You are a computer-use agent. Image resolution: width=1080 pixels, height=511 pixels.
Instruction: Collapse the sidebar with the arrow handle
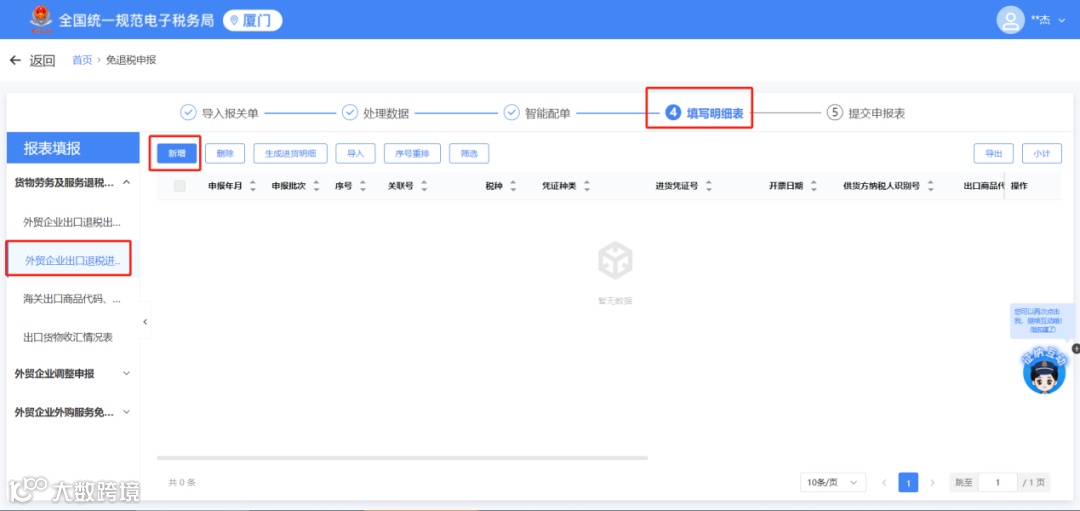(x=145, y=322)
